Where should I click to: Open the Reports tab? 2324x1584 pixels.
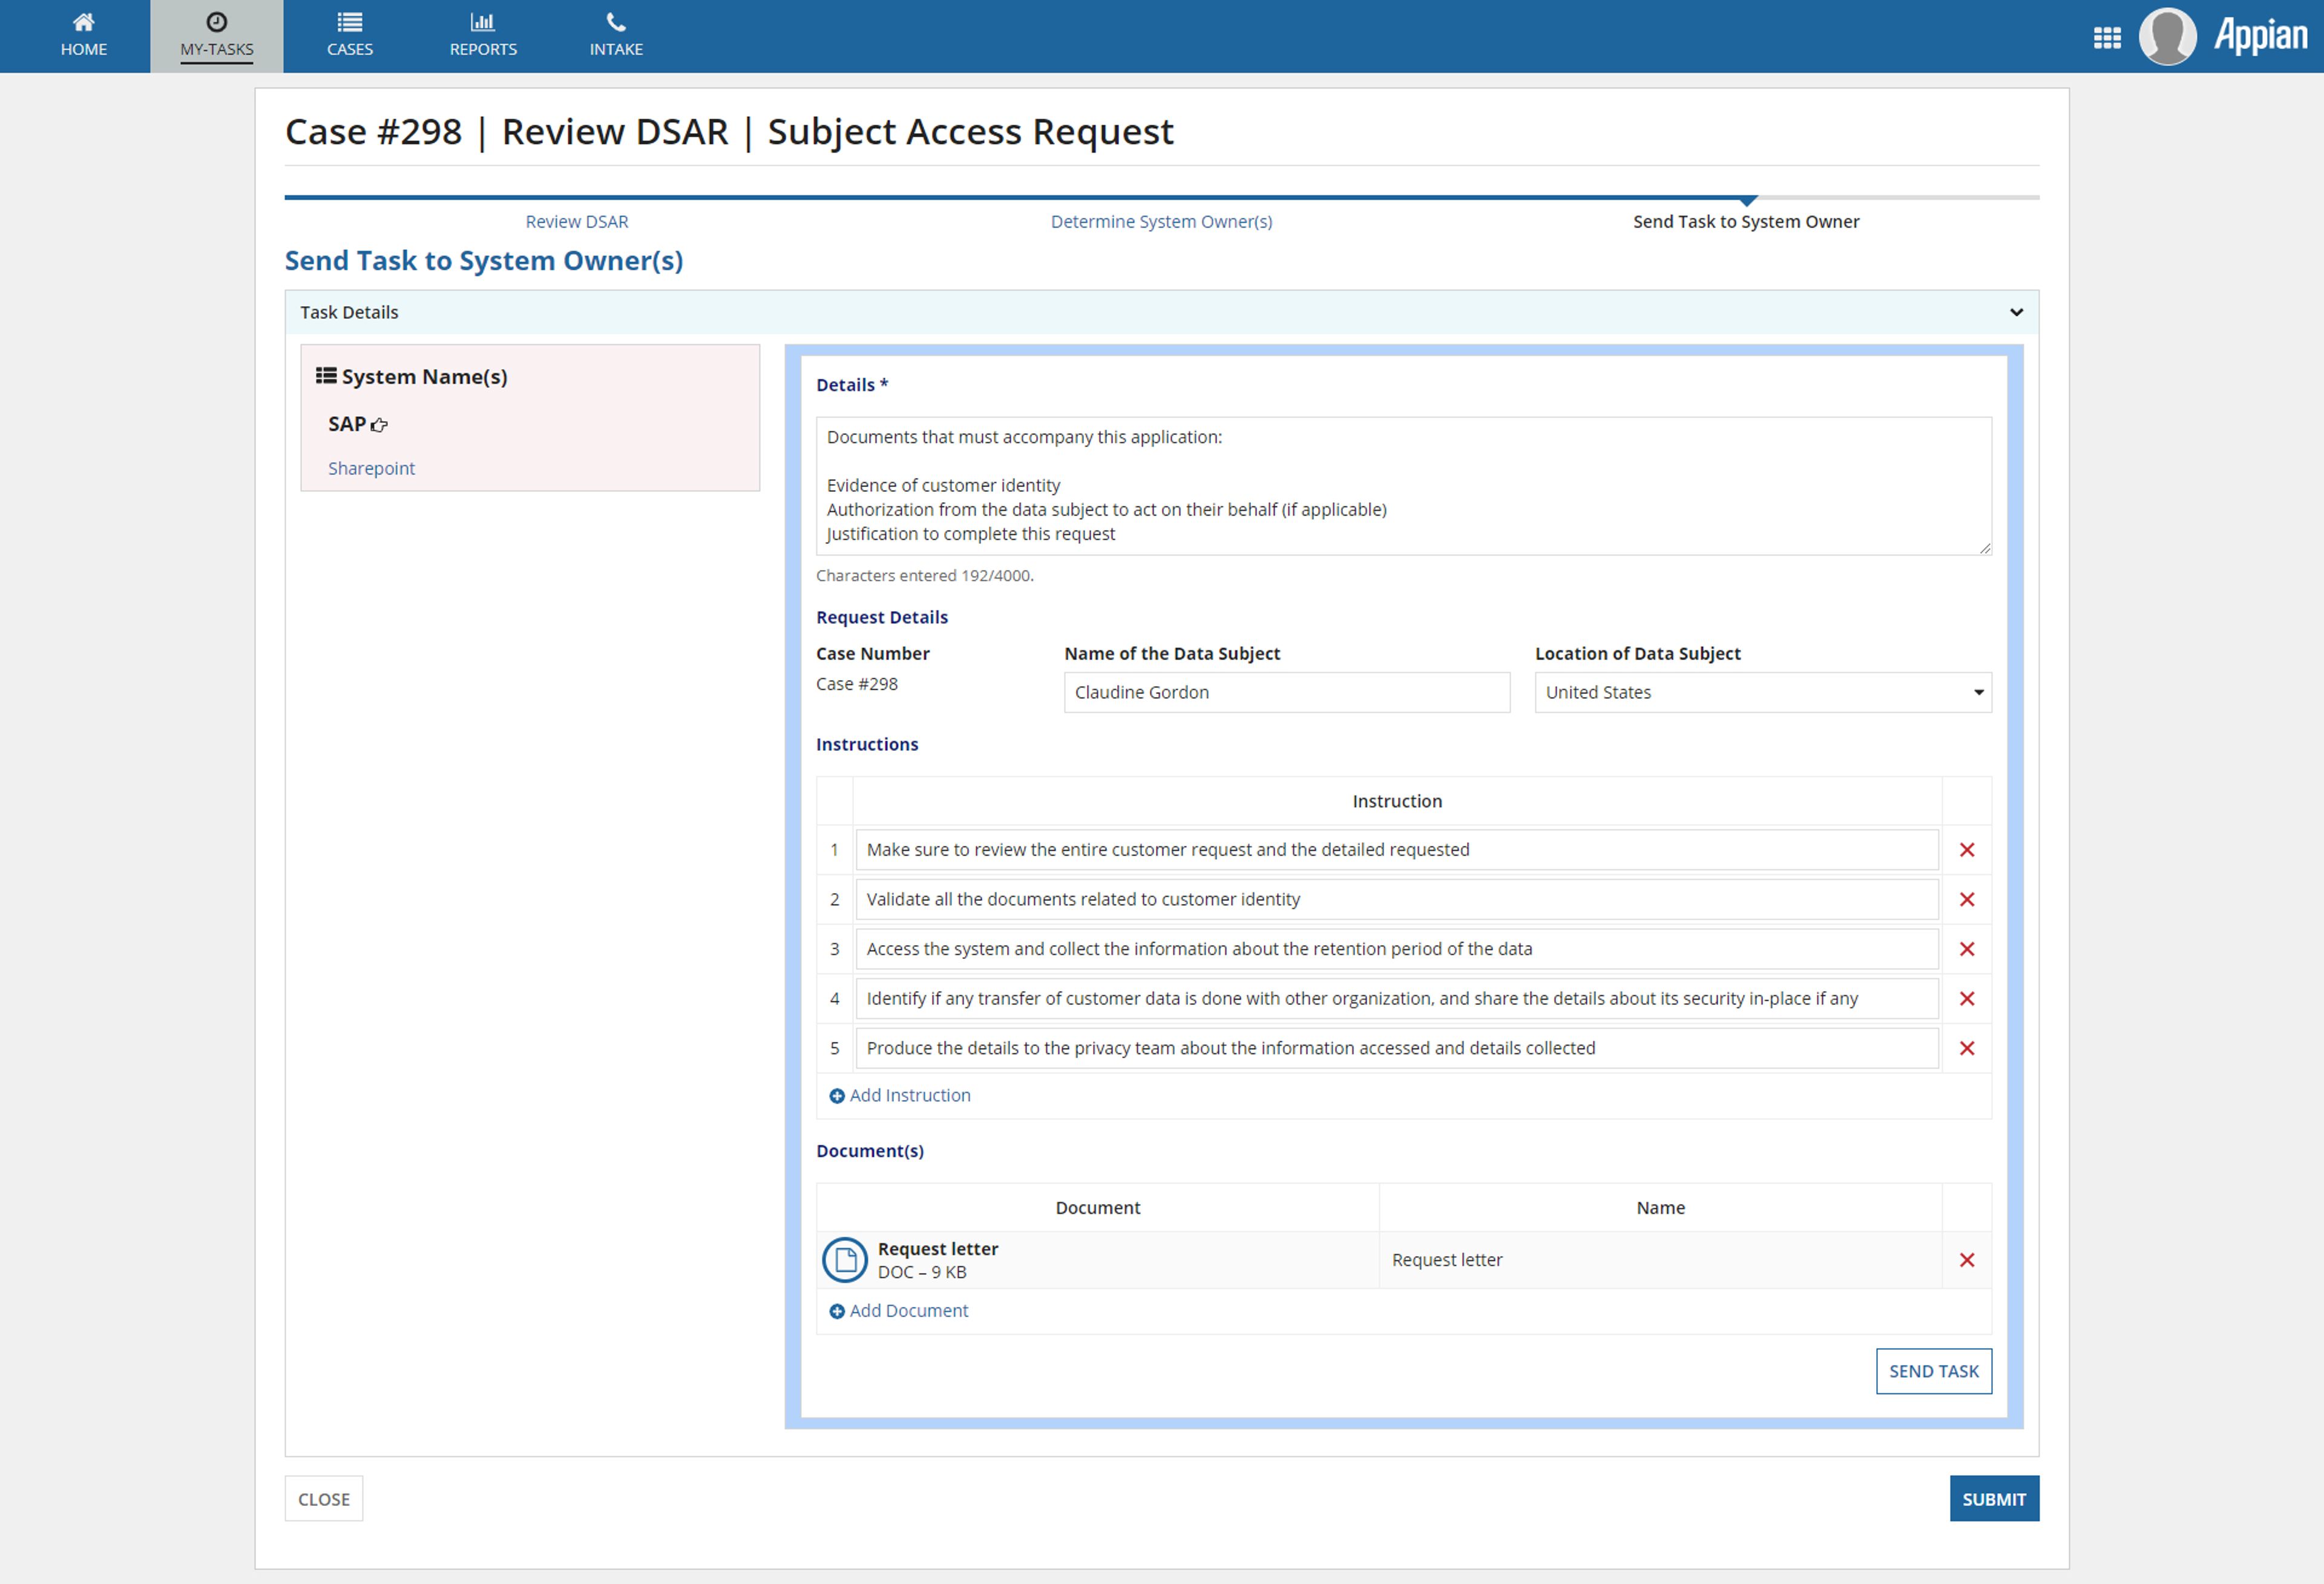pyautogui.click(x=483, y=36)
